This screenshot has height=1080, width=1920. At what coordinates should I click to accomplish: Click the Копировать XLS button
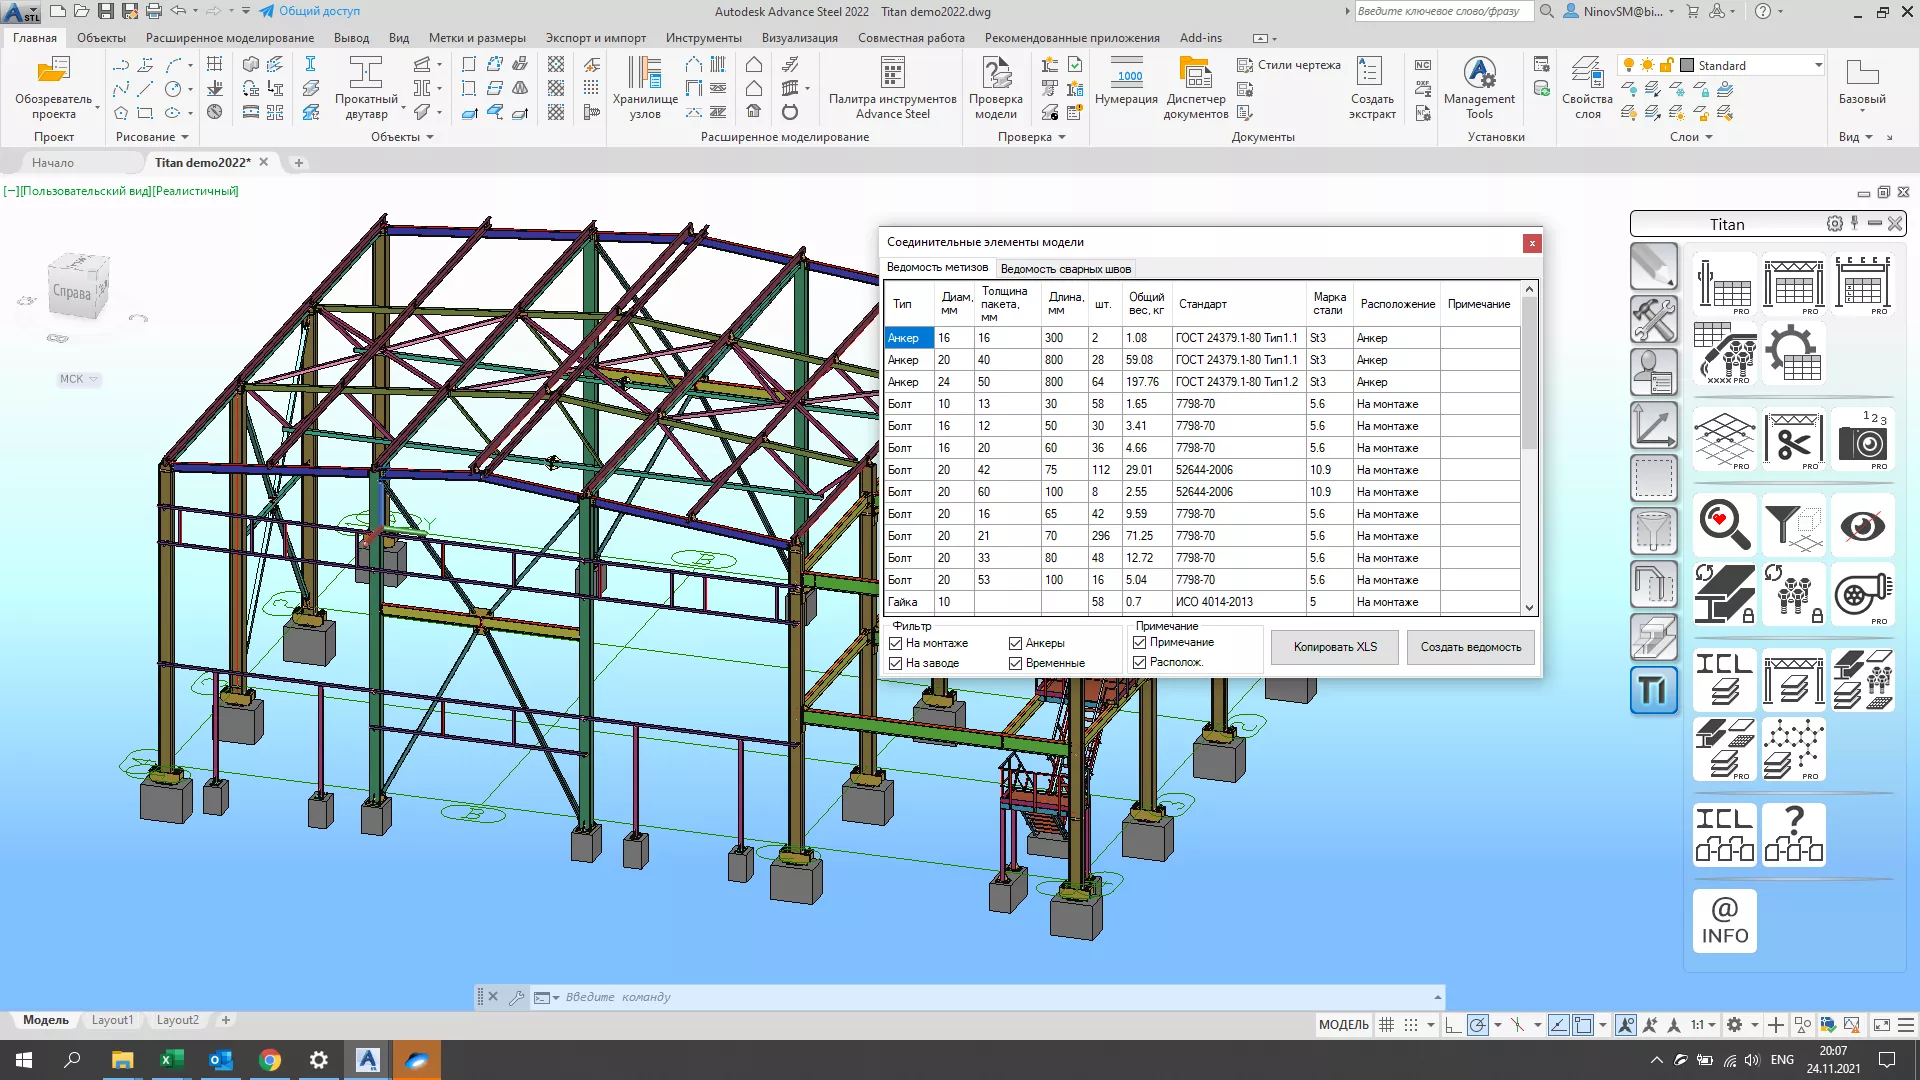(x=1334, y=647)
